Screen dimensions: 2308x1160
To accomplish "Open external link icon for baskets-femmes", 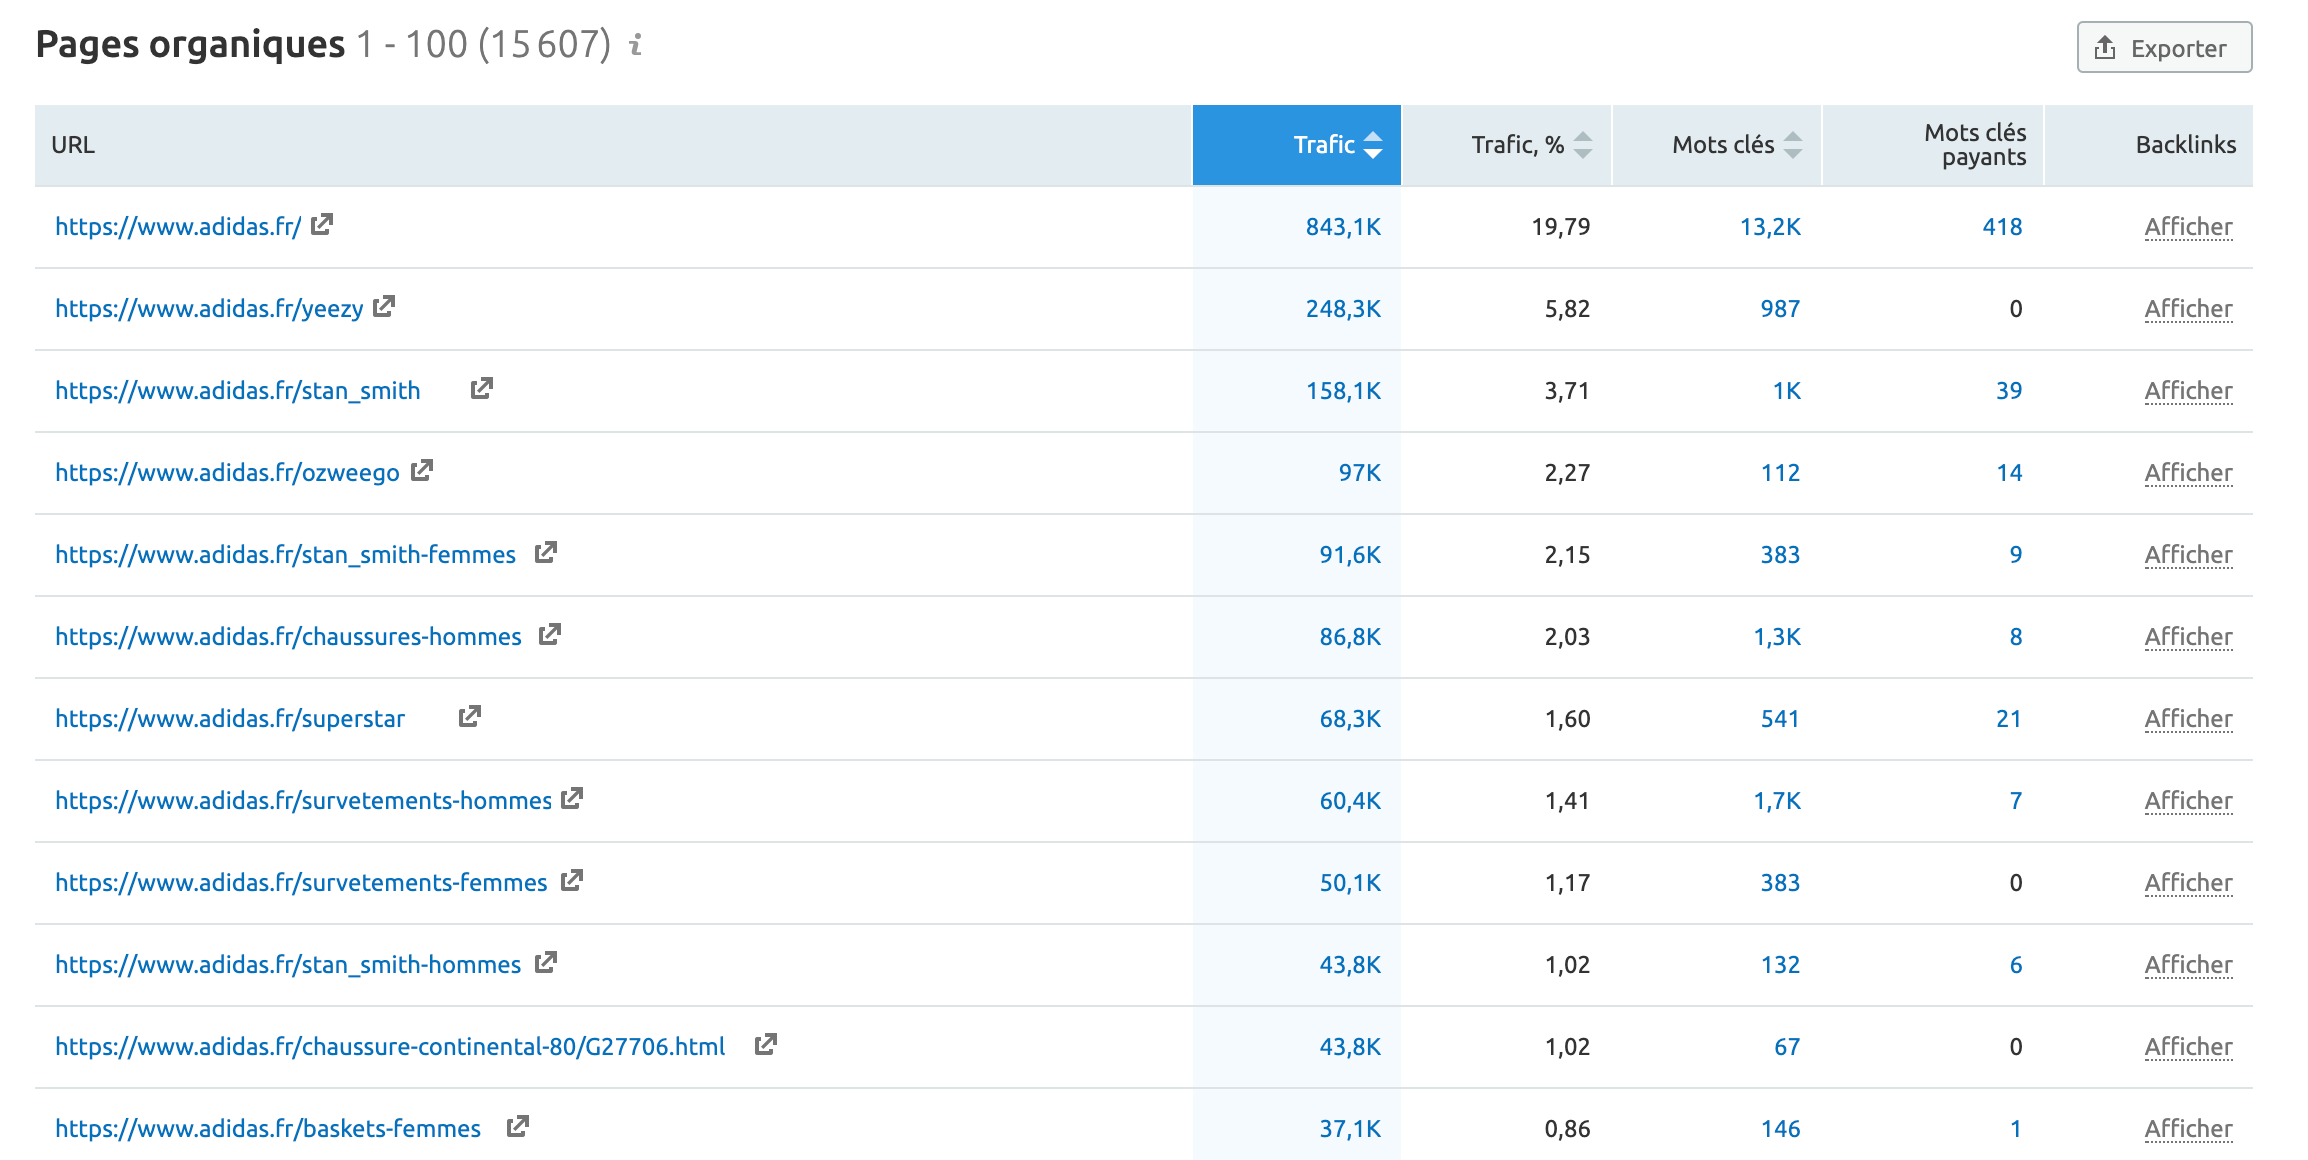I will [x=517, y=1126].
